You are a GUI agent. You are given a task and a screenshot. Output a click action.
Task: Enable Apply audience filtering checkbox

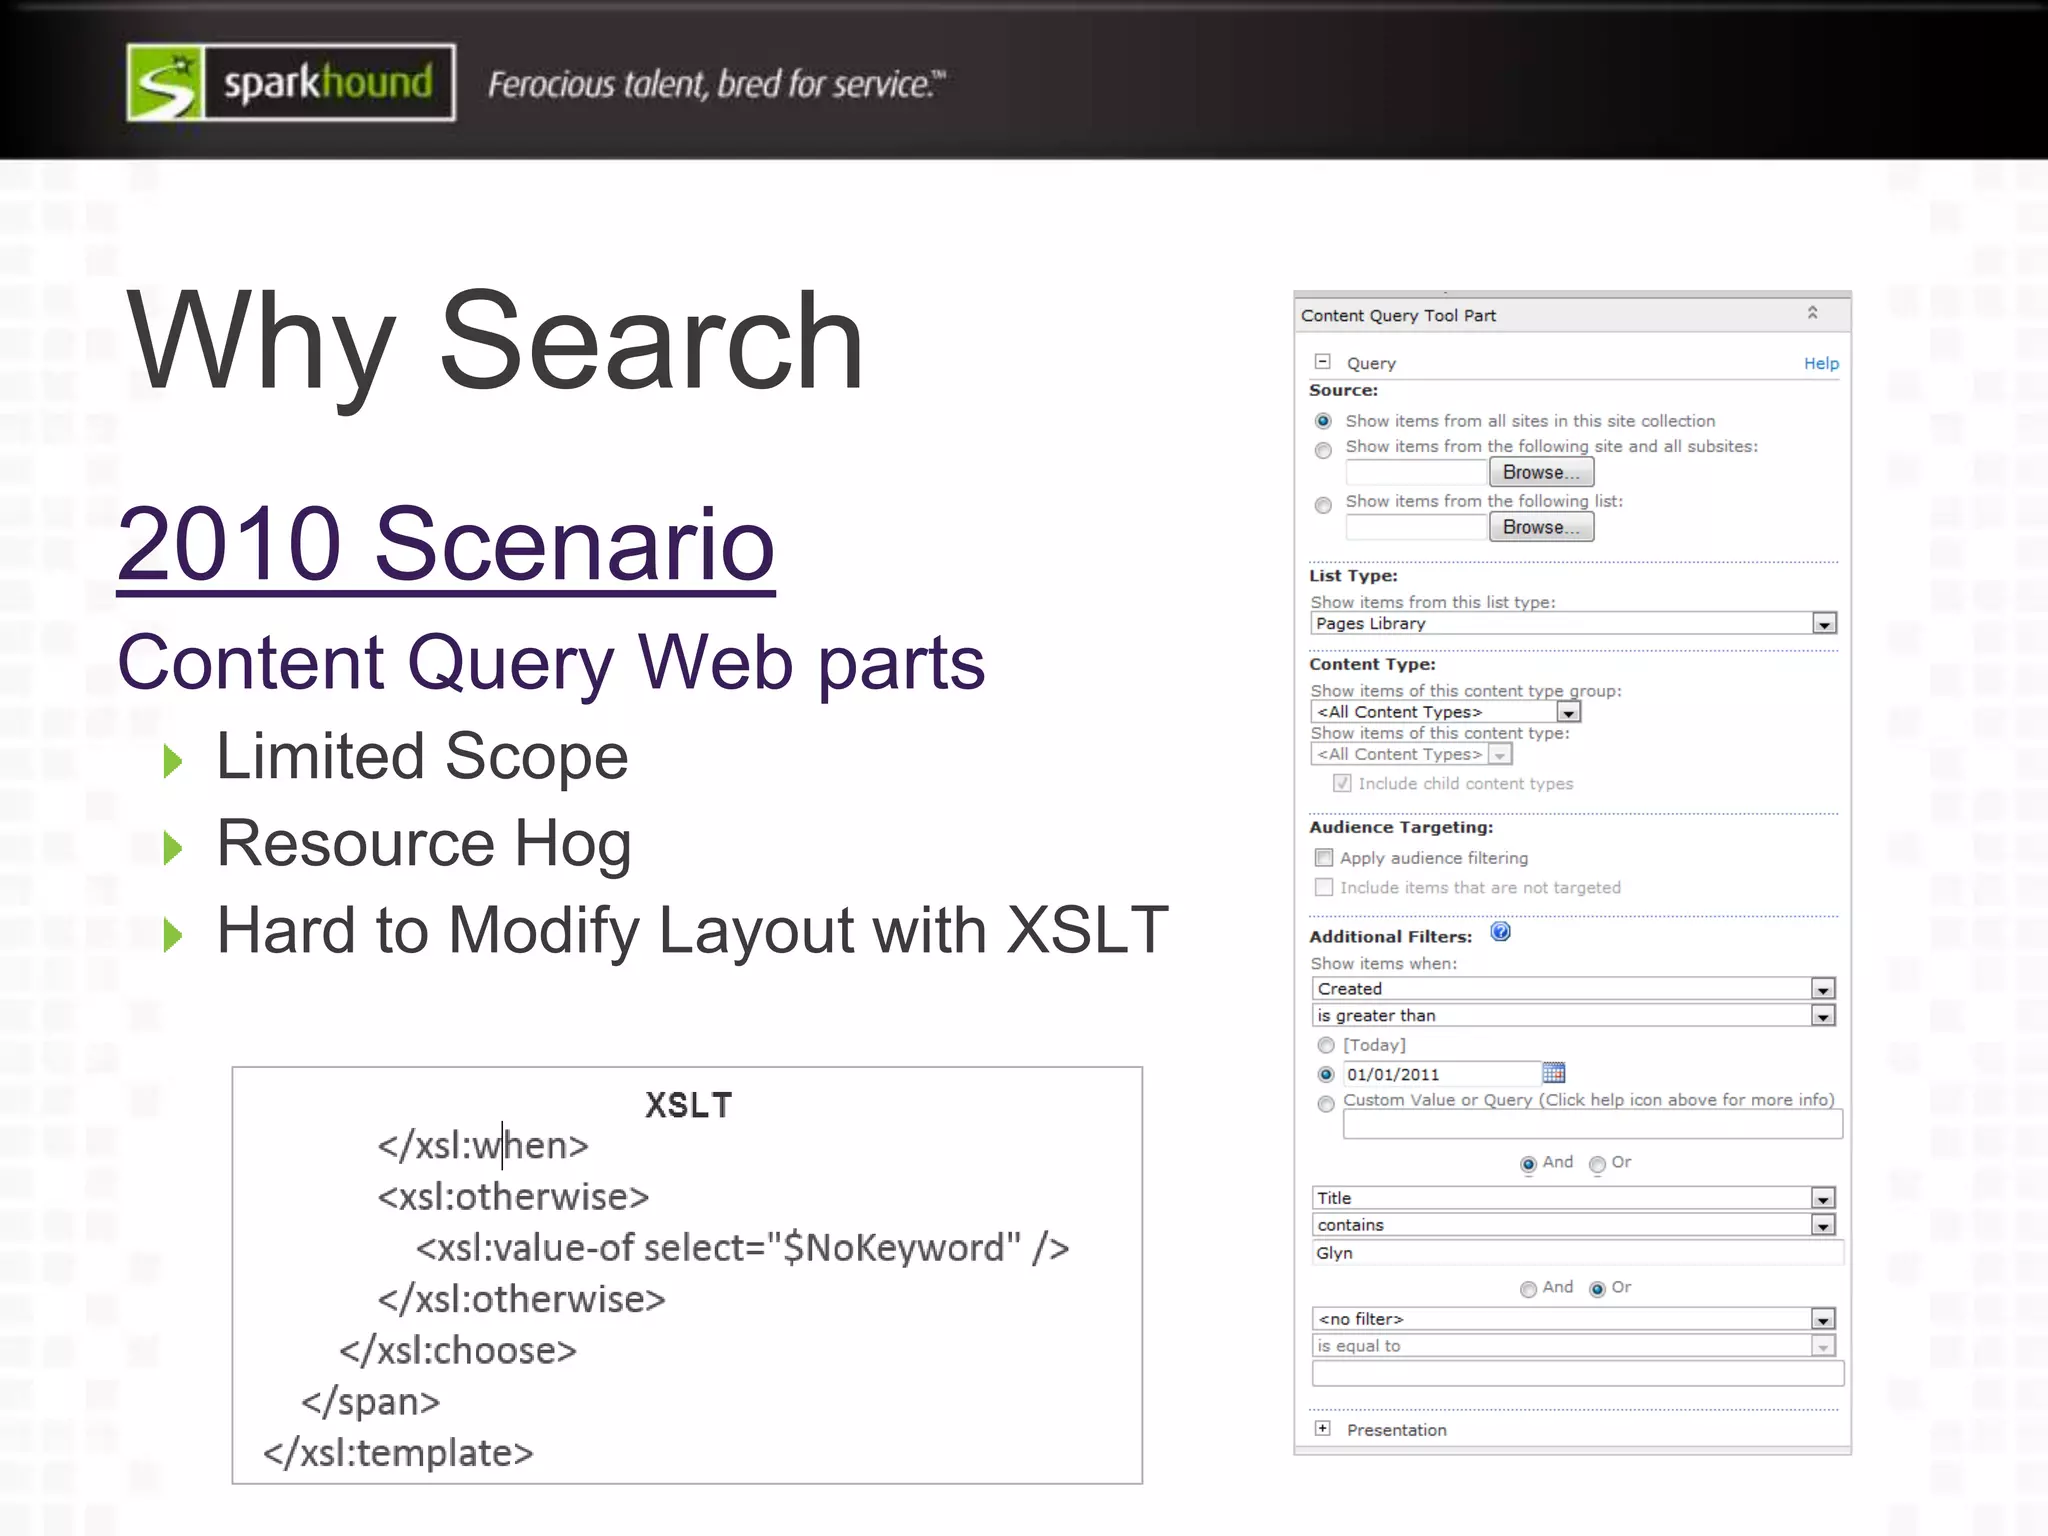[x=1324, y=857]
